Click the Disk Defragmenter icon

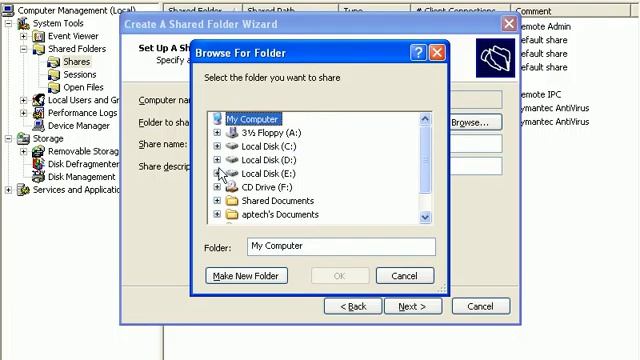38,164
